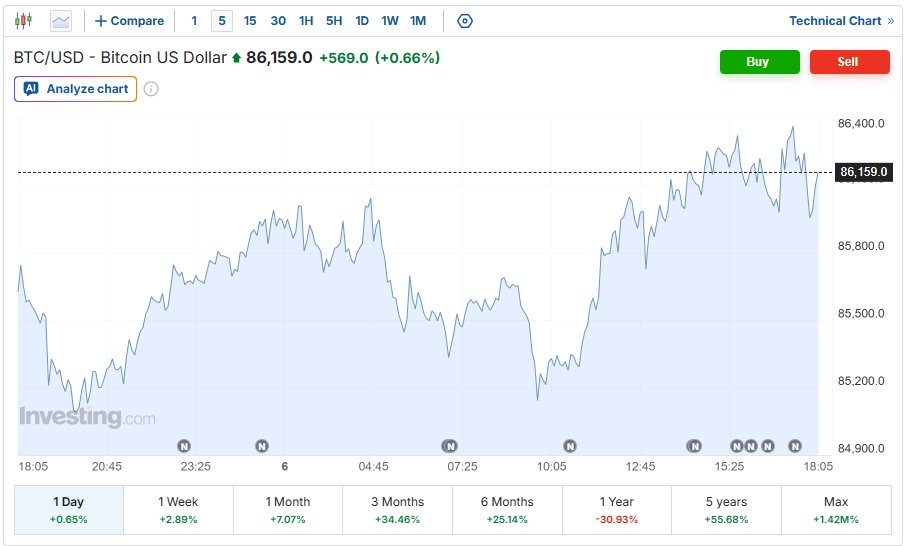Click the 85,800.0 axis label

point(861,246)
